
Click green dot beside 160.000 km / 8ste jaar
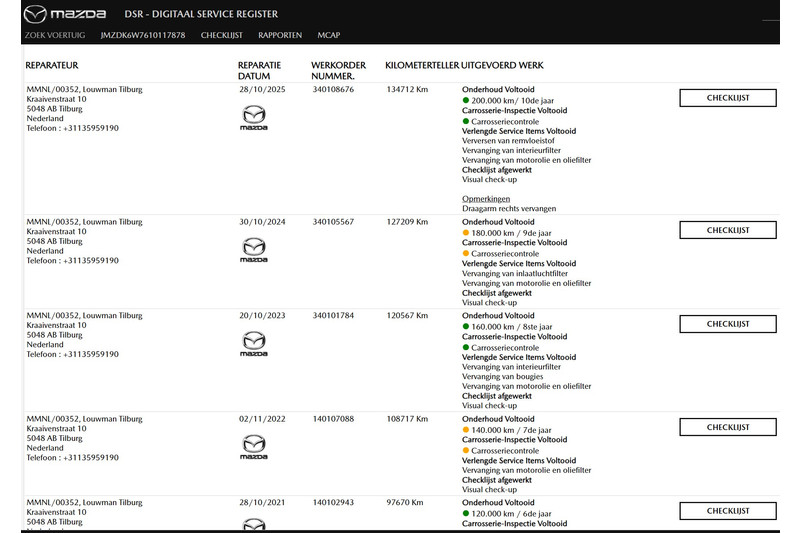coord(465,326)
